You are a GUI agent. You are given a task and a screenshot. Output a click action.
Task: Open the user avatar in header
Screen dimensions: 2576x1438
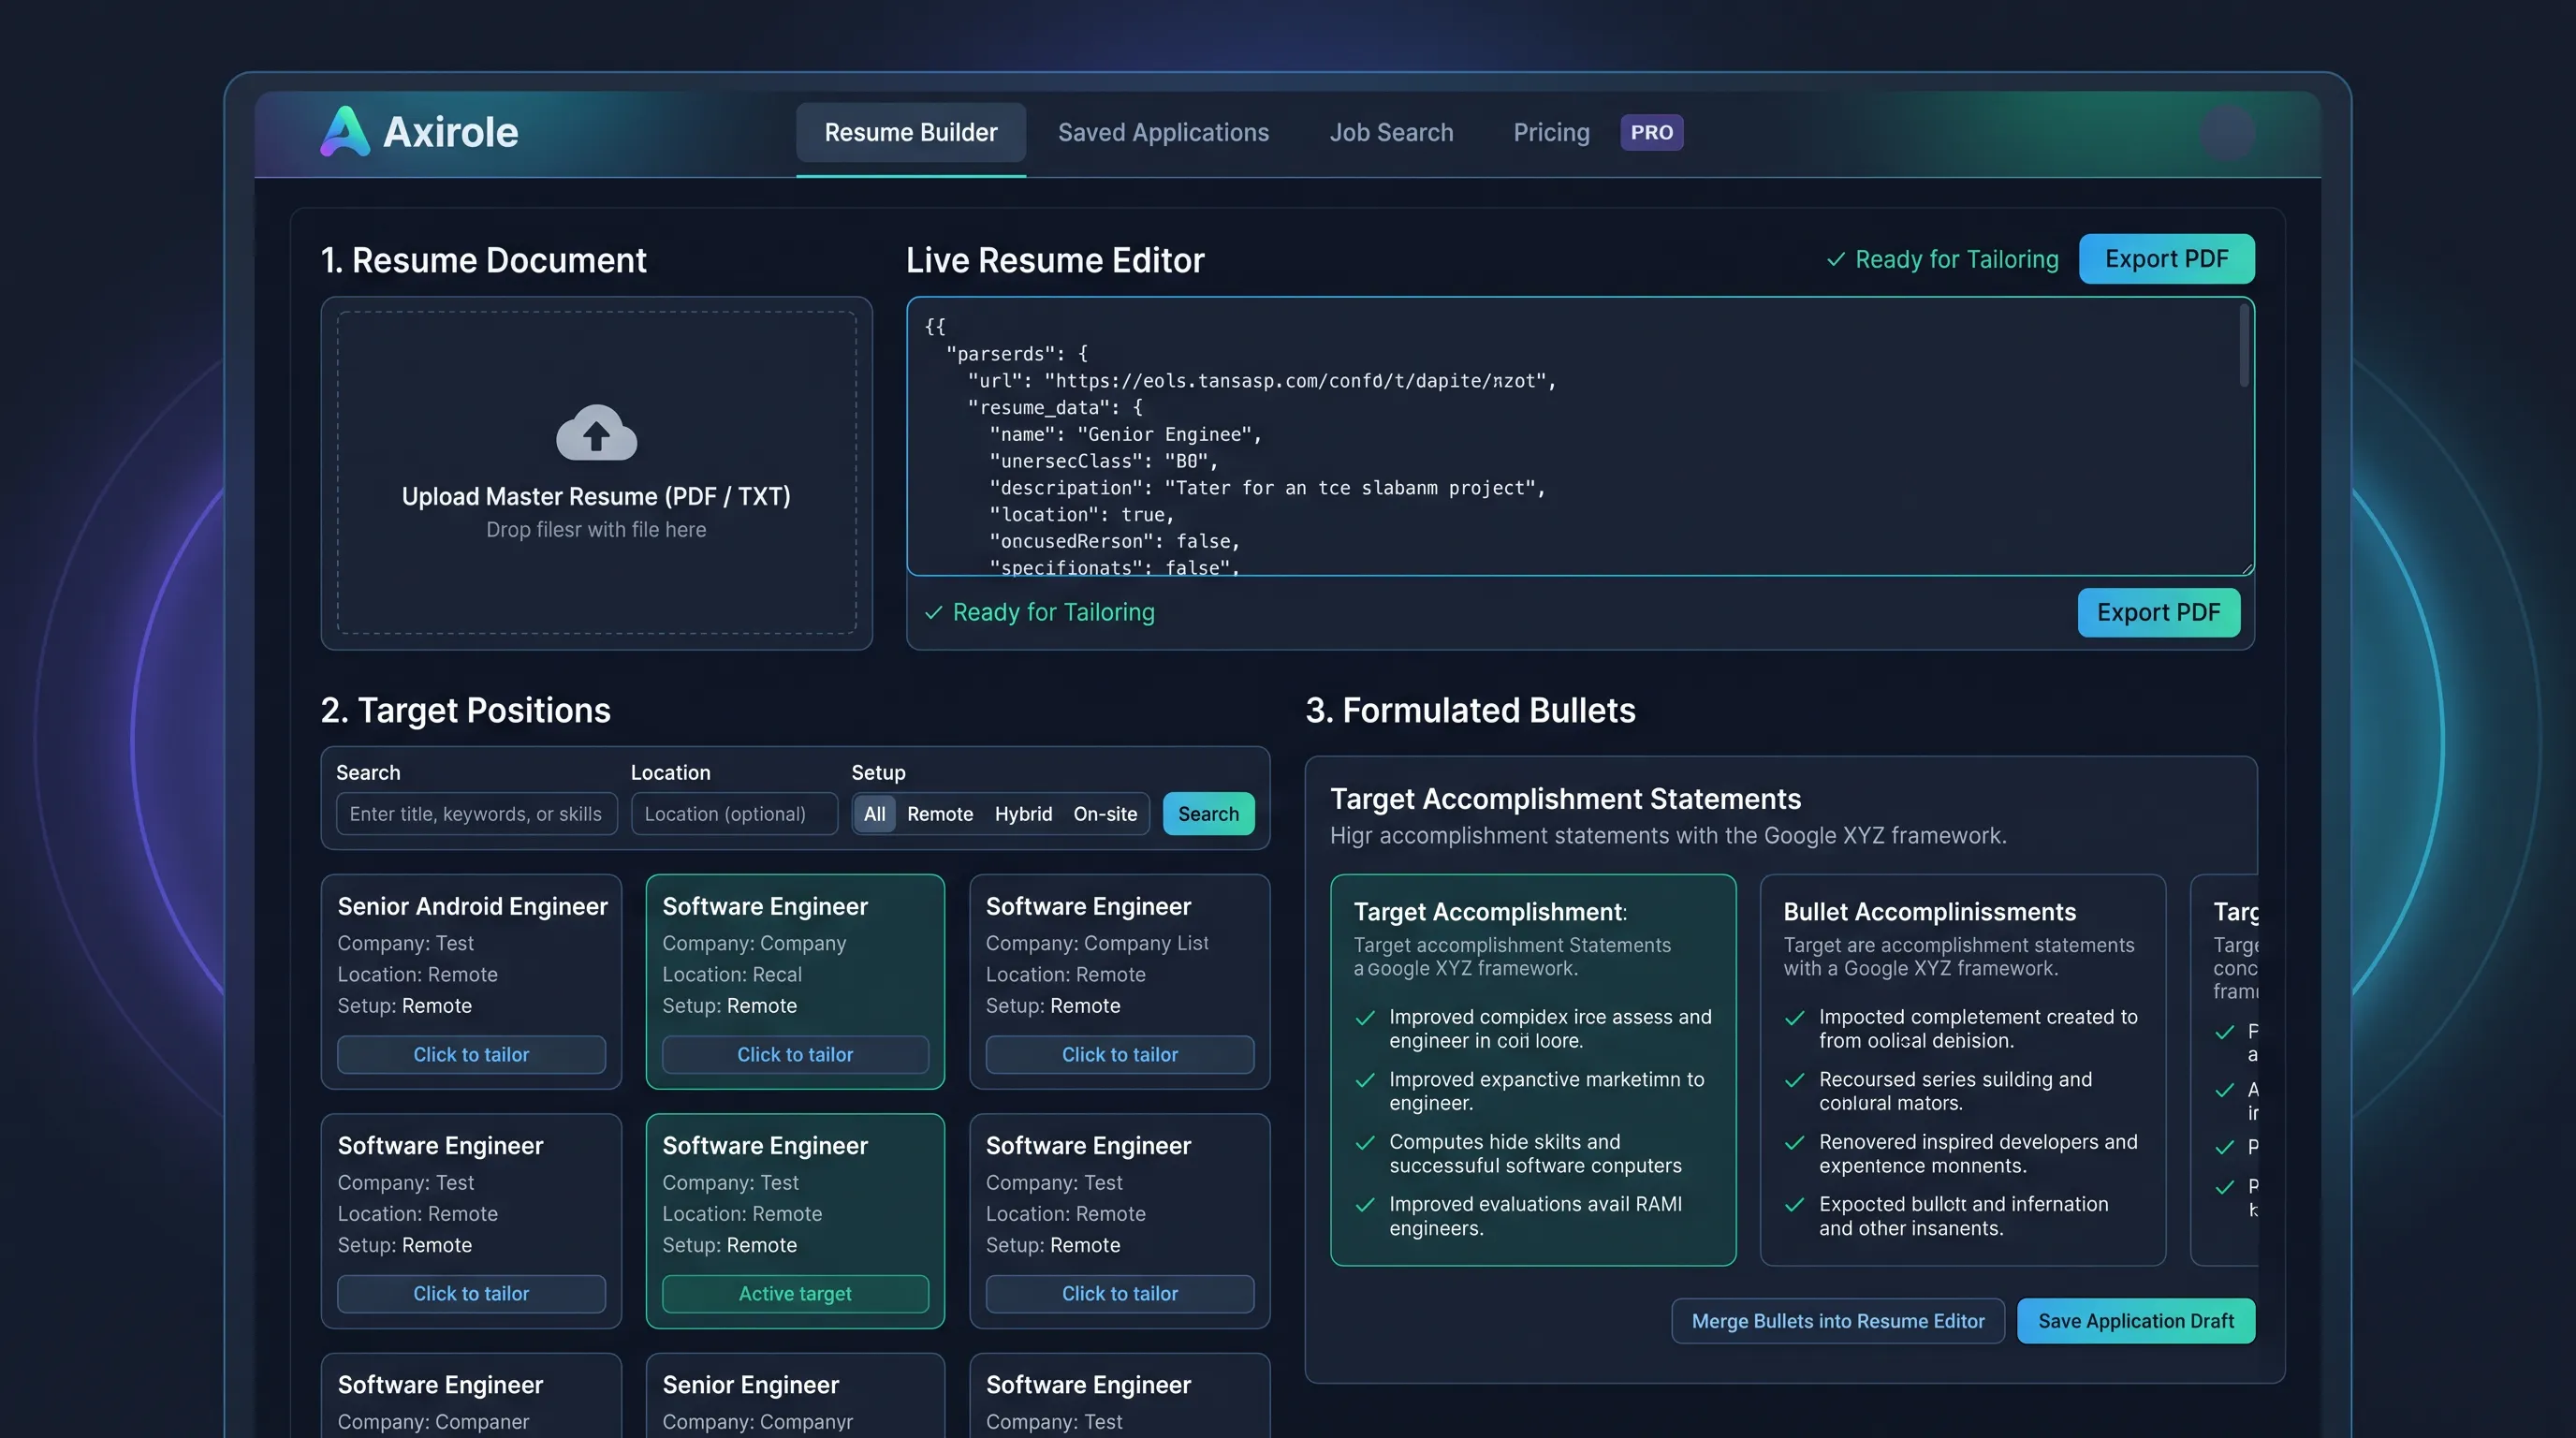point(2227,132)
